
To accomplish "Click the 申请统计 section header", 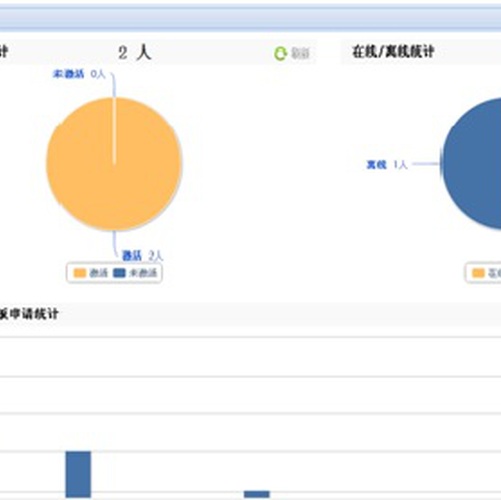I will pyautogui.click(x=29, y=314).
